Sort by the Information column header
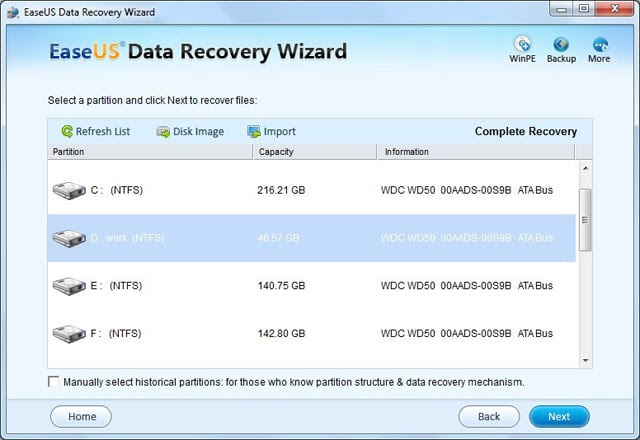 (x=476, y=152)
